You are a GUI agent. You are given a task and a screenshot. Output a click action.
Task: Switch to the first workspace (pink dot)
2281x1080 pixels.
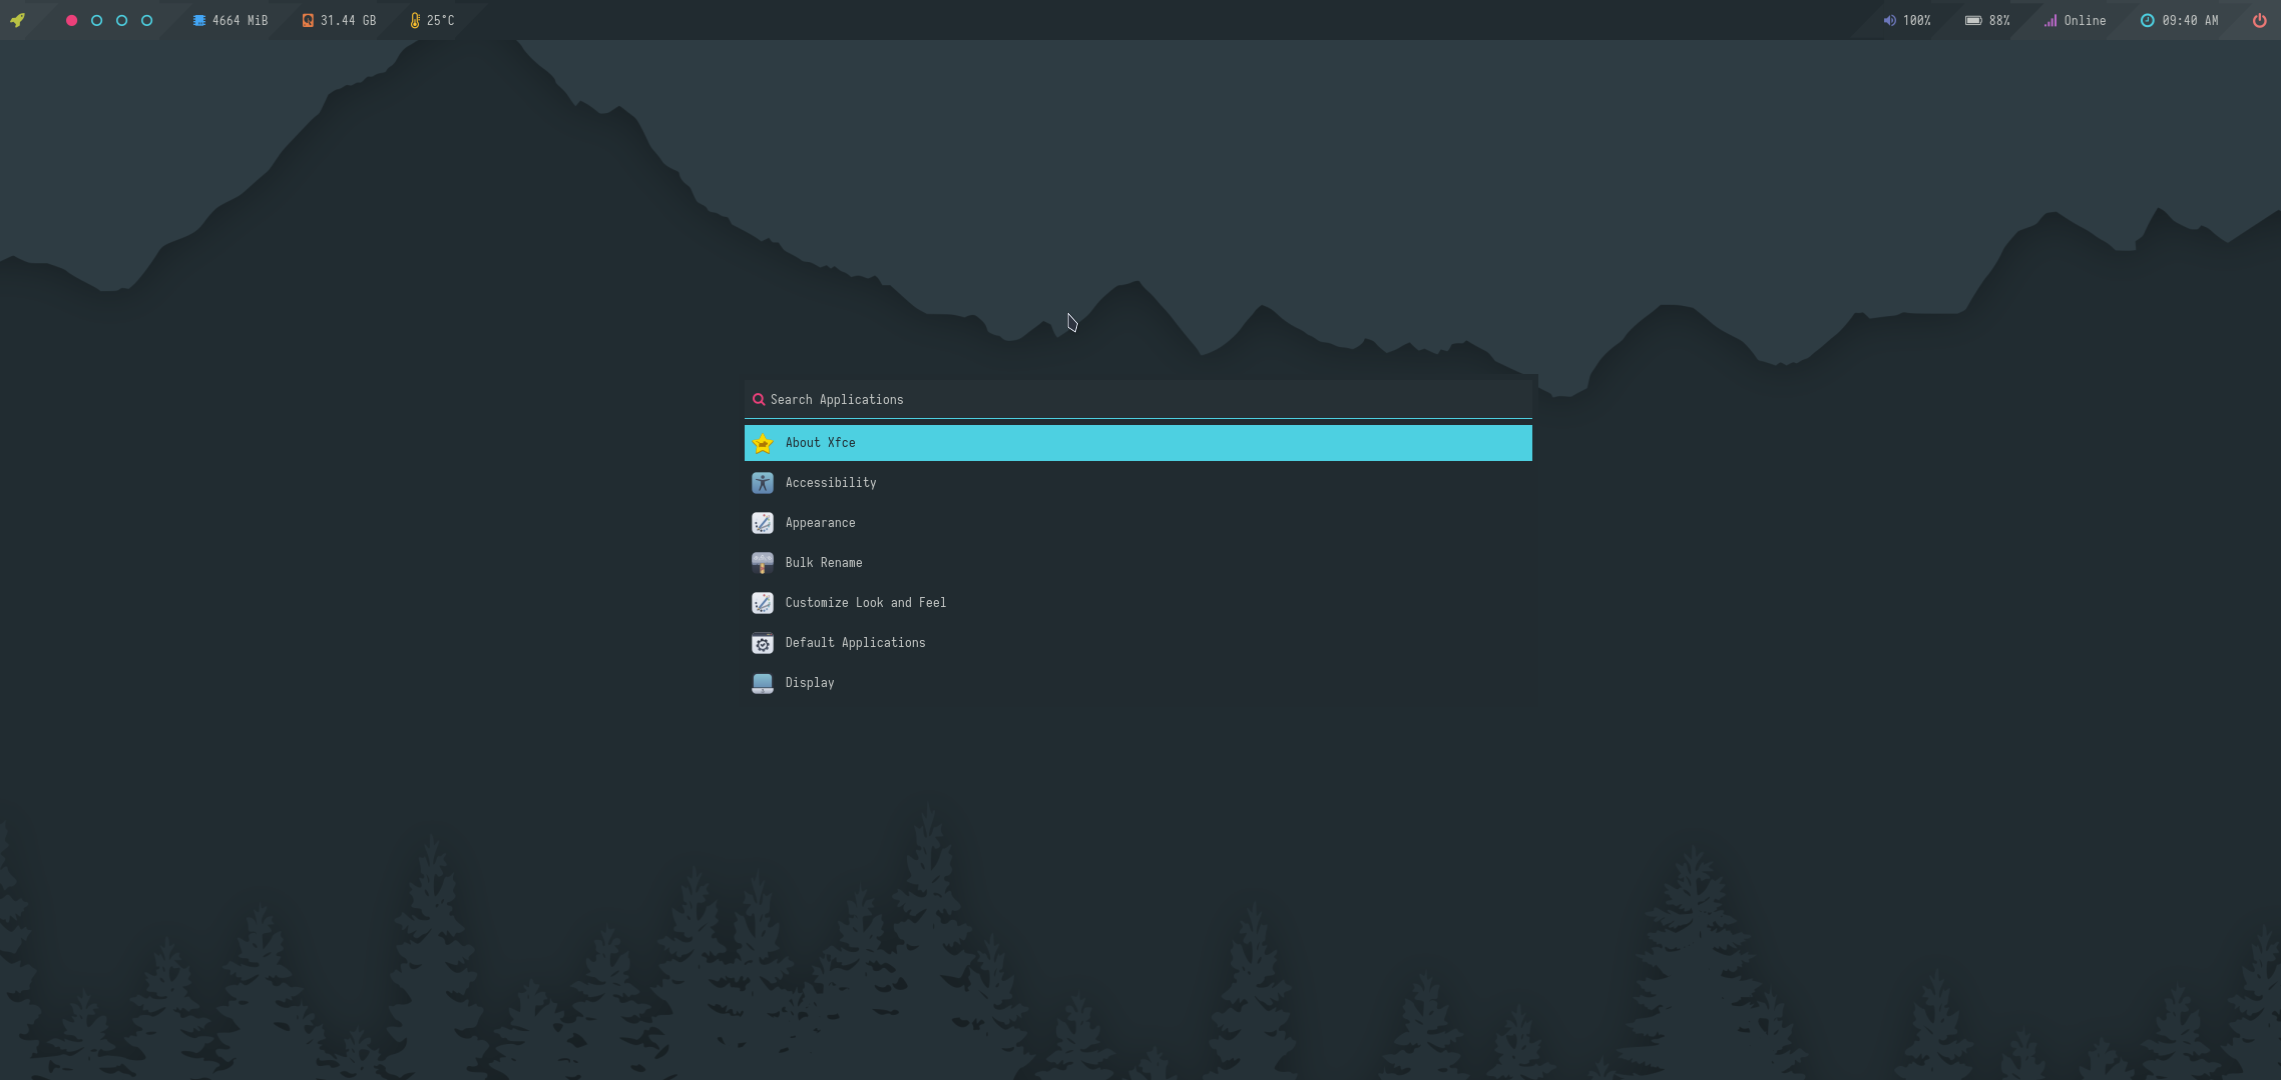(71, 20)
